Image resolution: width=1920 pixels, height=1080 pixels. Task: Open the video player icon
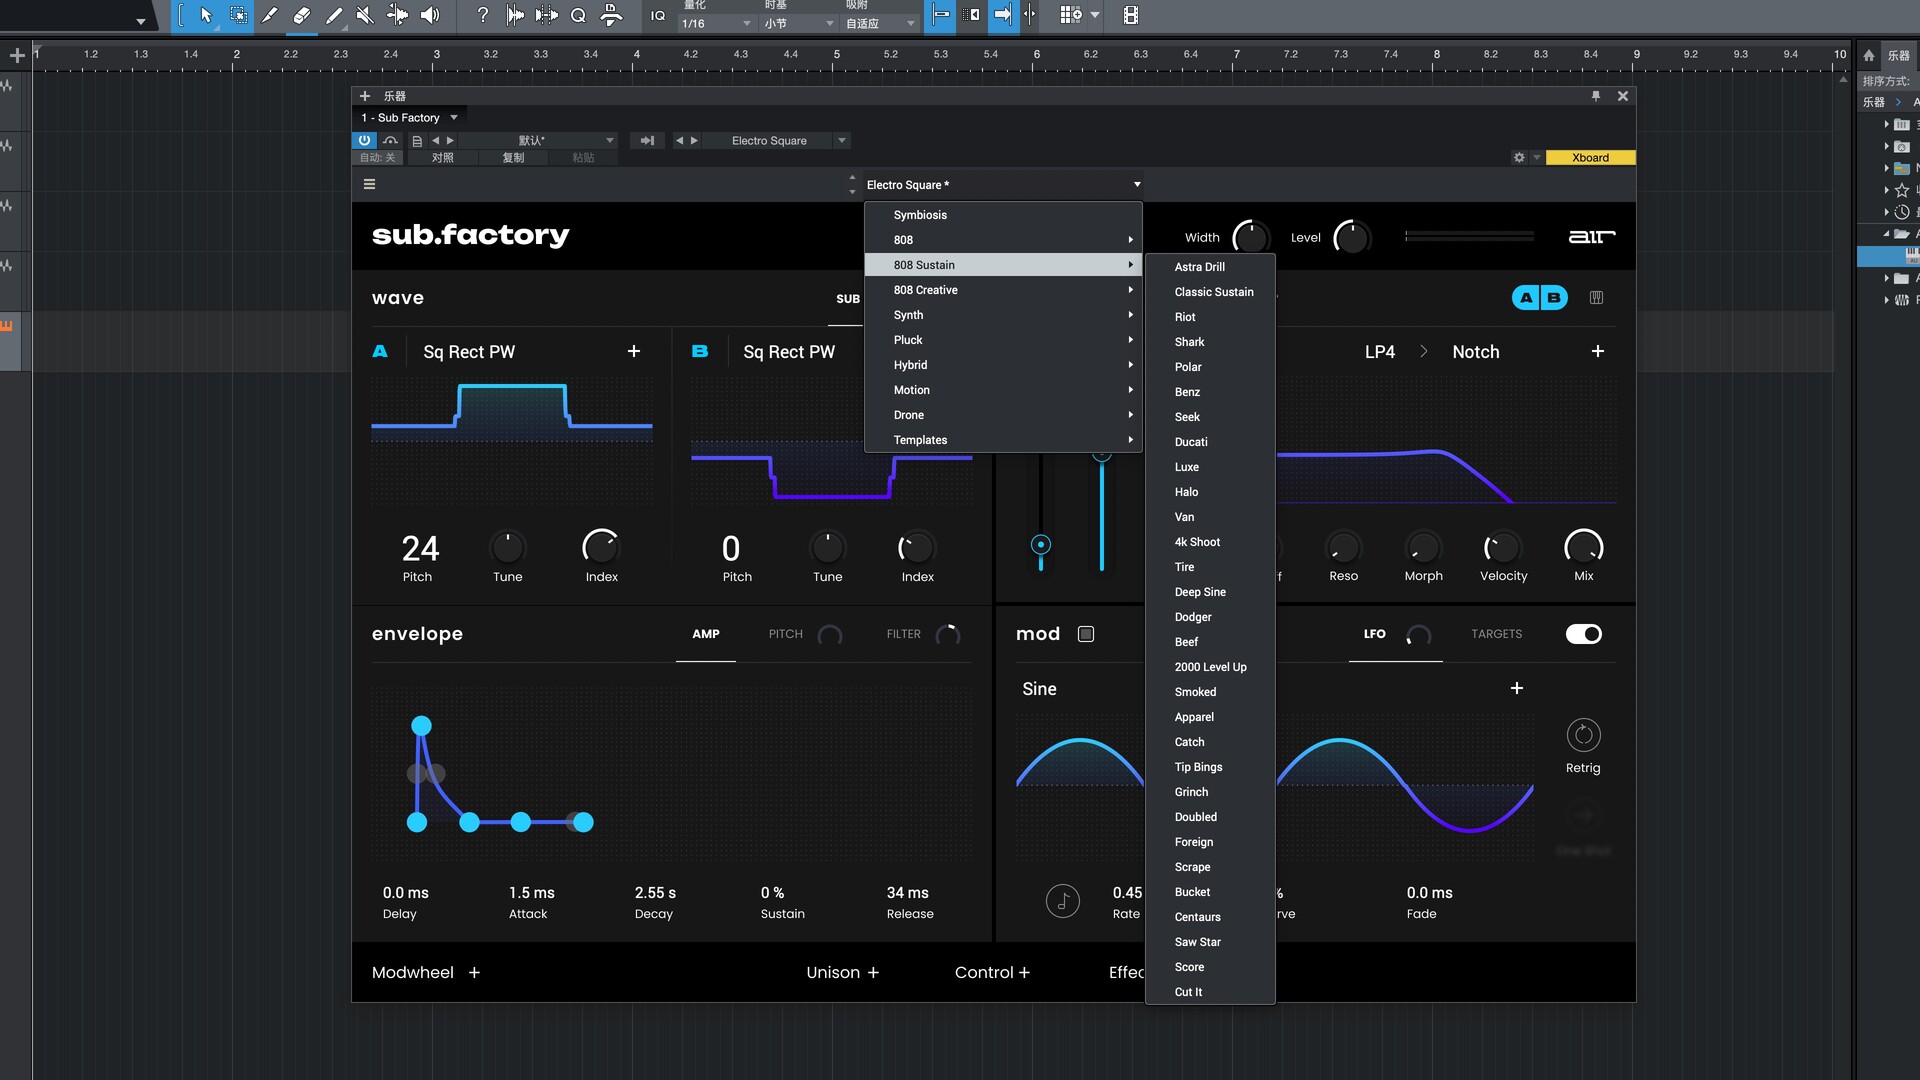(1130, 15)
